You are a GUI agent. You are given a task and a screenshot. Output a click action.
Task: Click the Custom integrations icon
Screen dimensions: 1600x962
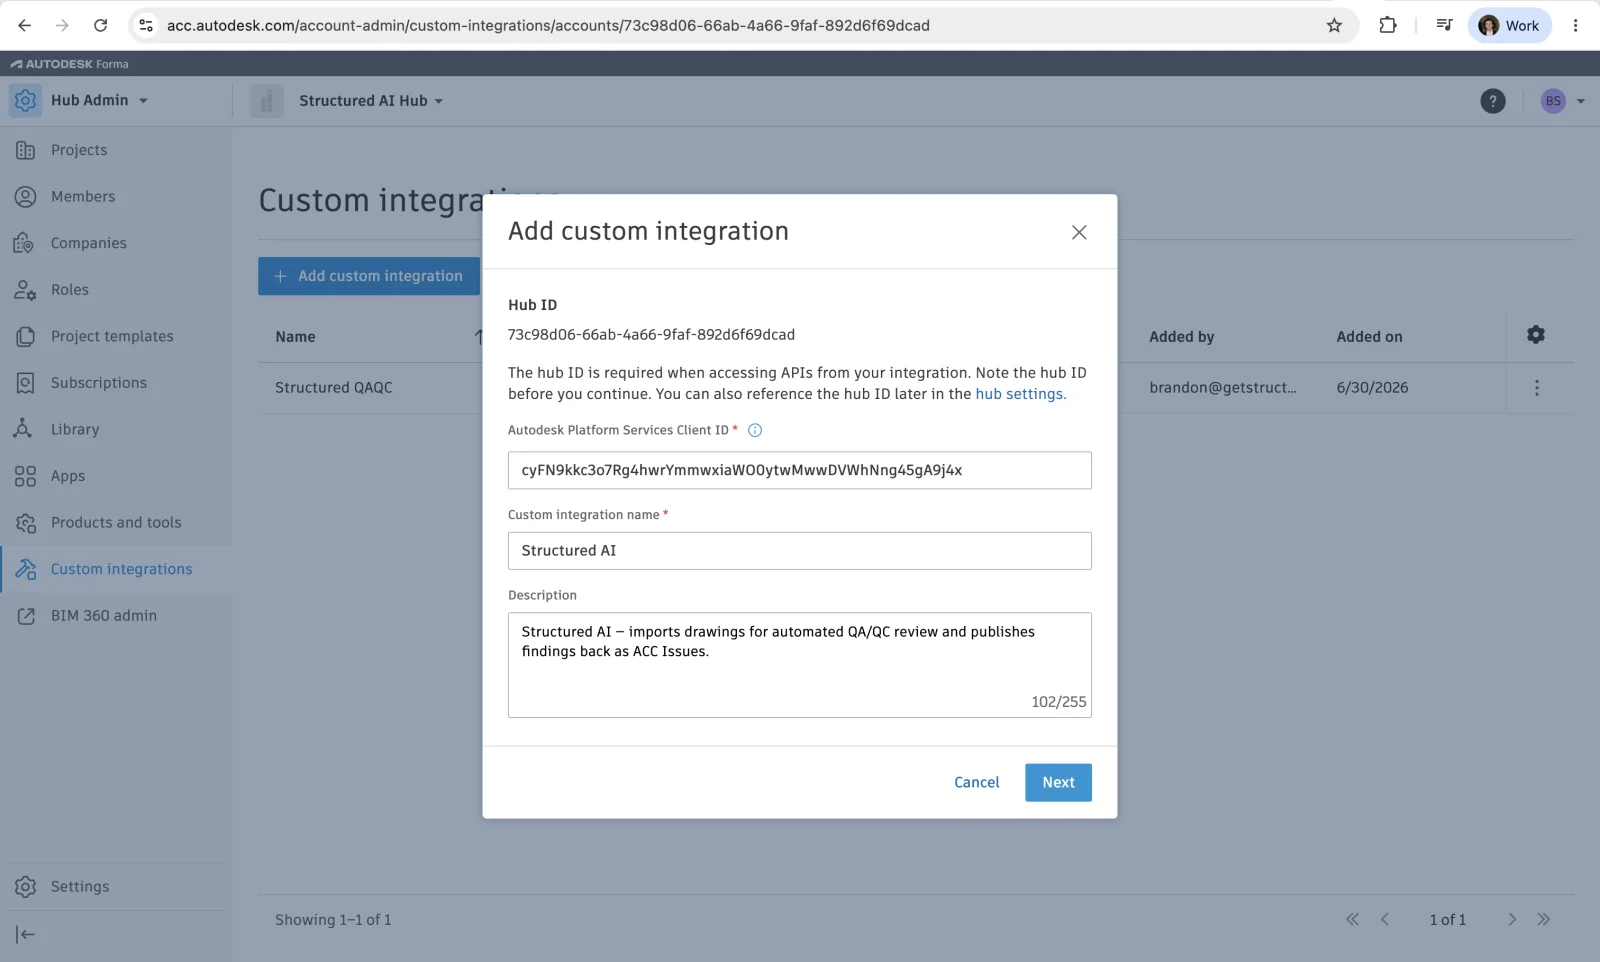click(x=25, y=569)
